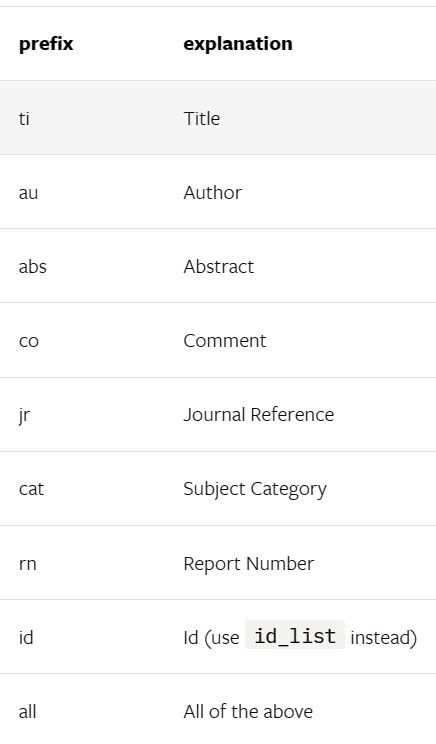The height and width of the screenshot is (744, 436).
Task: Click the 'Title' explanation text
Action: 202,118
